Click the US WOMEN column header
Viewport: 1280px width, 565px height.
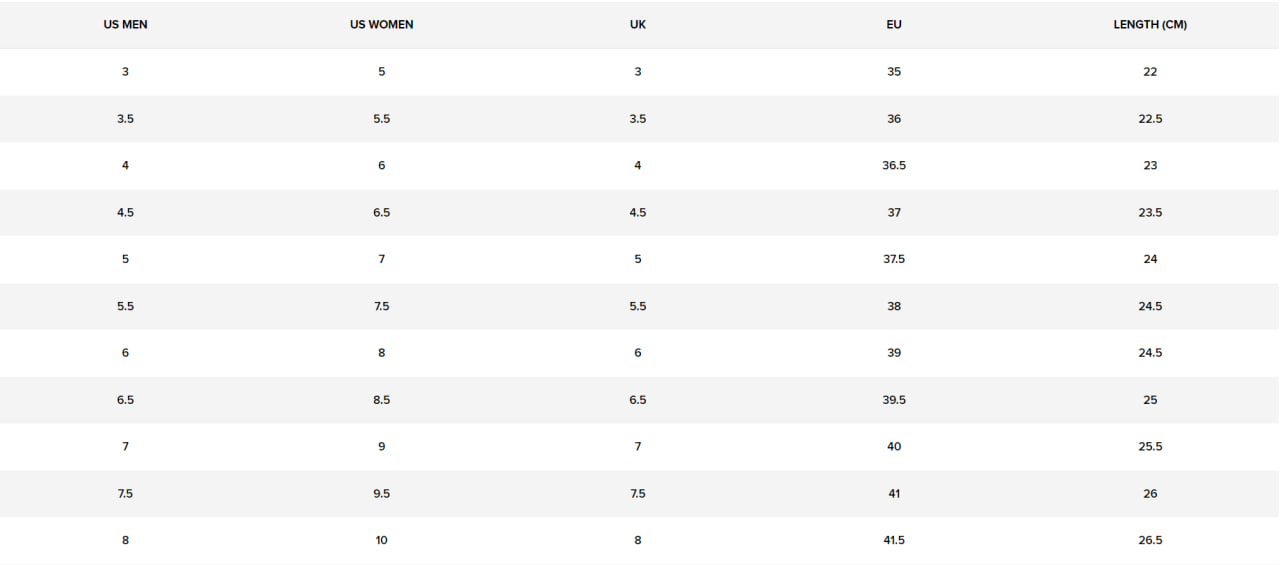[381, 25]
